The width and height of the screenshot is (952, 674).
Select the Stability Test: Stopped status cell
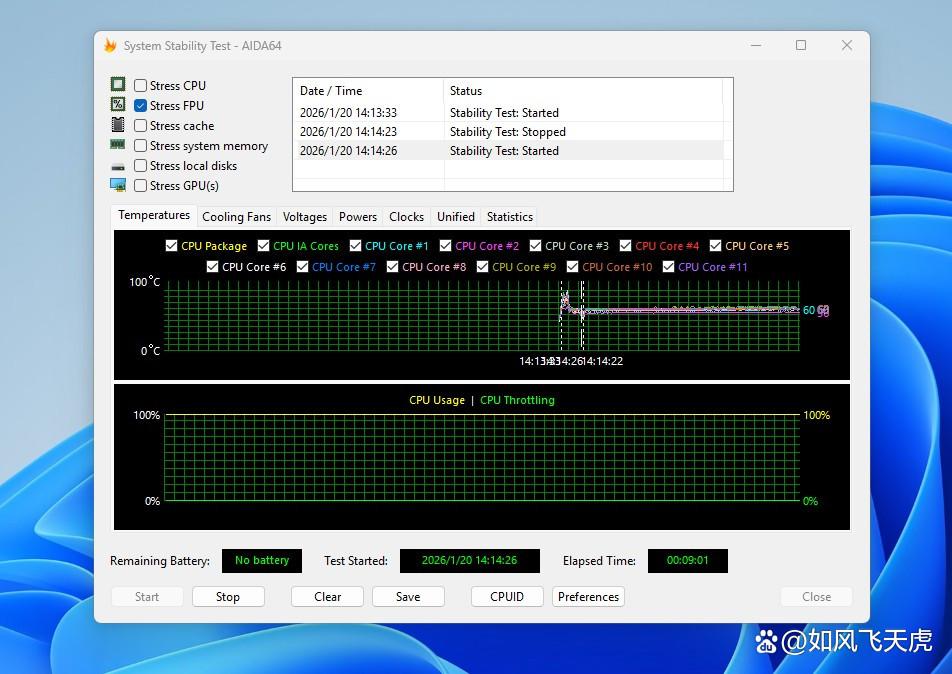point(508,132)
